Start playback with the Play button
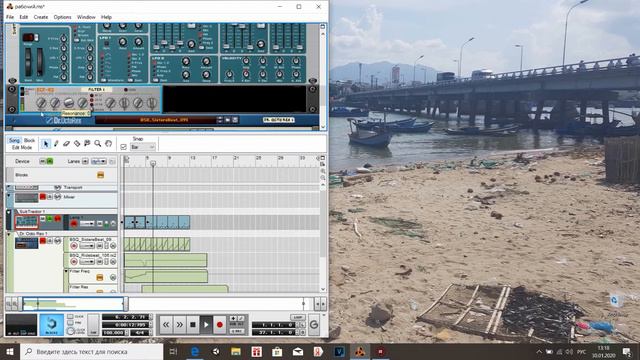The height and width of the screenshot is (360, 640). click(206, 325)
